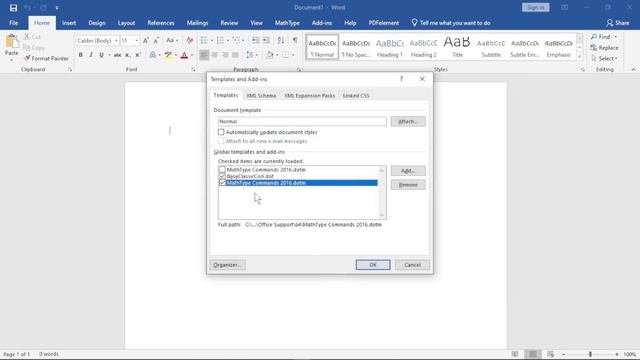
Task: Expand font color dropdown arrow
Action: [x=192, y=55]
